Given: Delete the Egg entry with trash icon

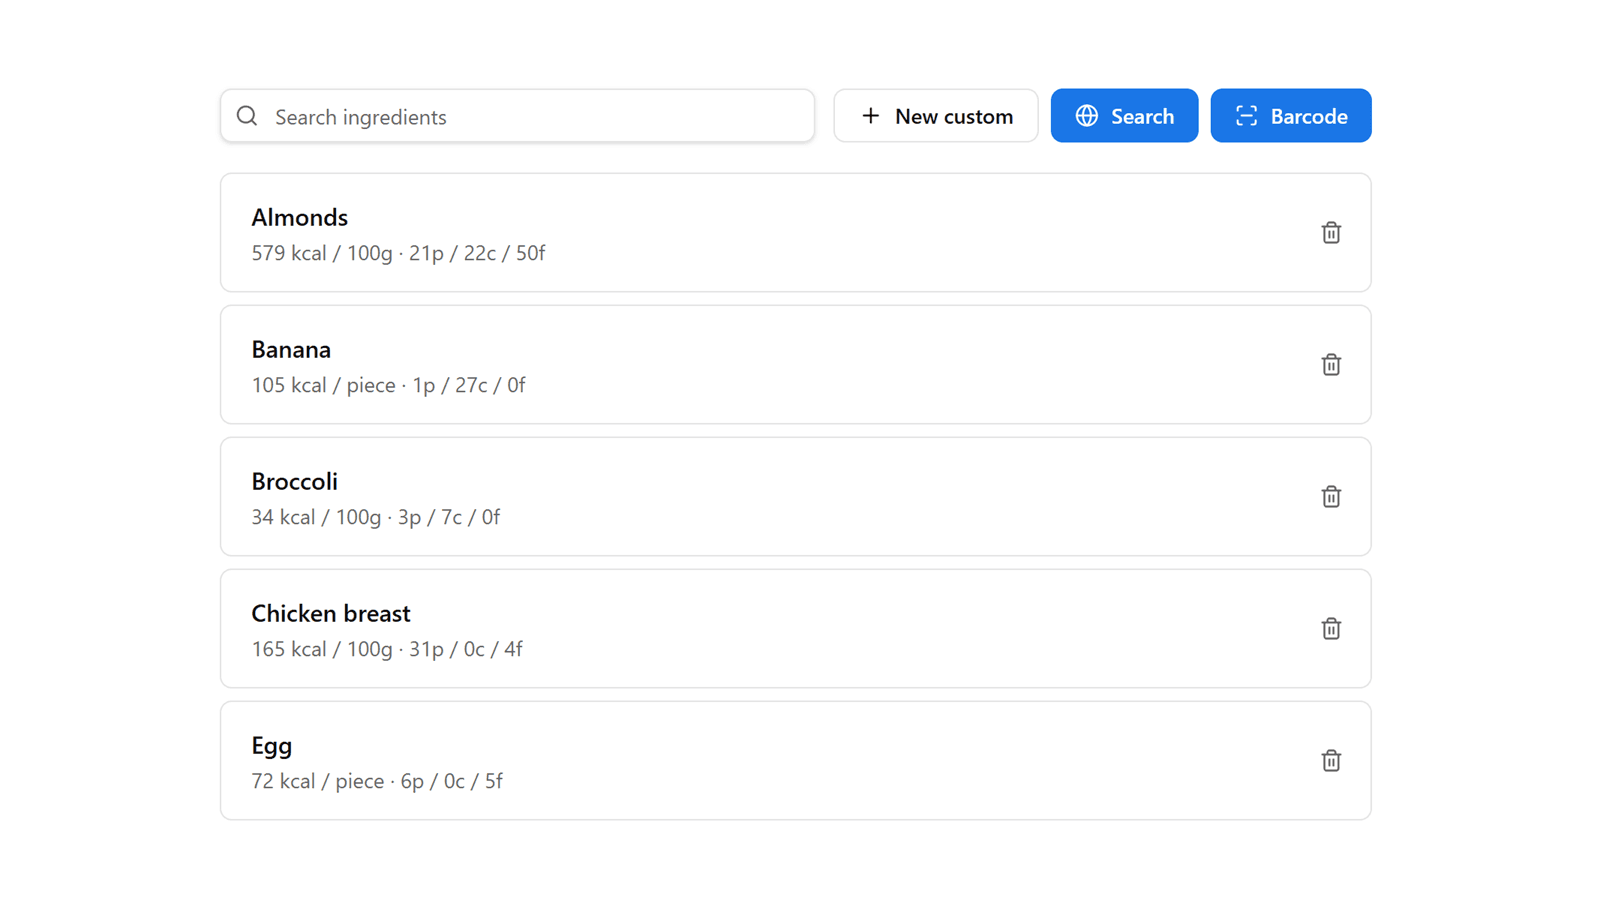Looking at the screenshot, I should (1330, 760).
